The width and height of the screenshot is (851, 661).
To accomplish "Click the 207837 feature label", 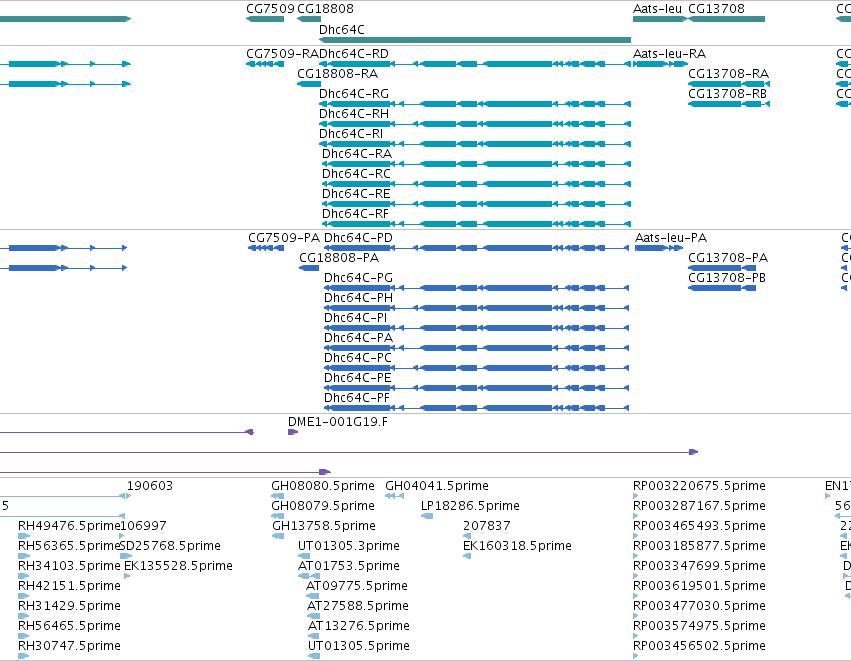I will (486, 526).
